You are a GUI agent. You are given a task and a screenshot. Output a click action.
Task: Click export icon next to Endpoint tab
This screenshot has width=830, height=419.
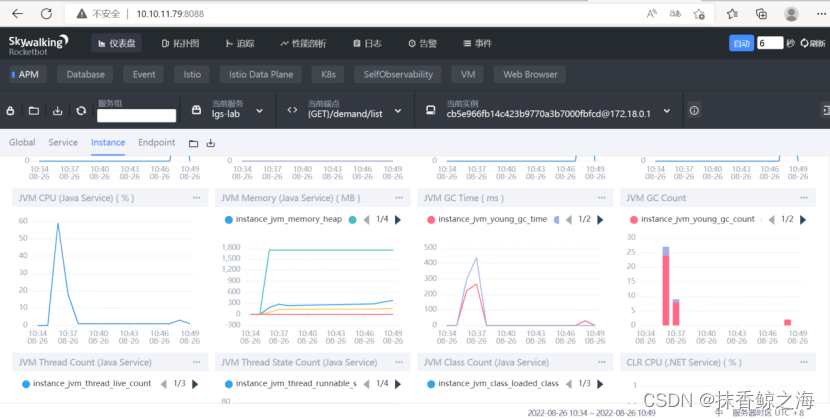tap(211, 143)
